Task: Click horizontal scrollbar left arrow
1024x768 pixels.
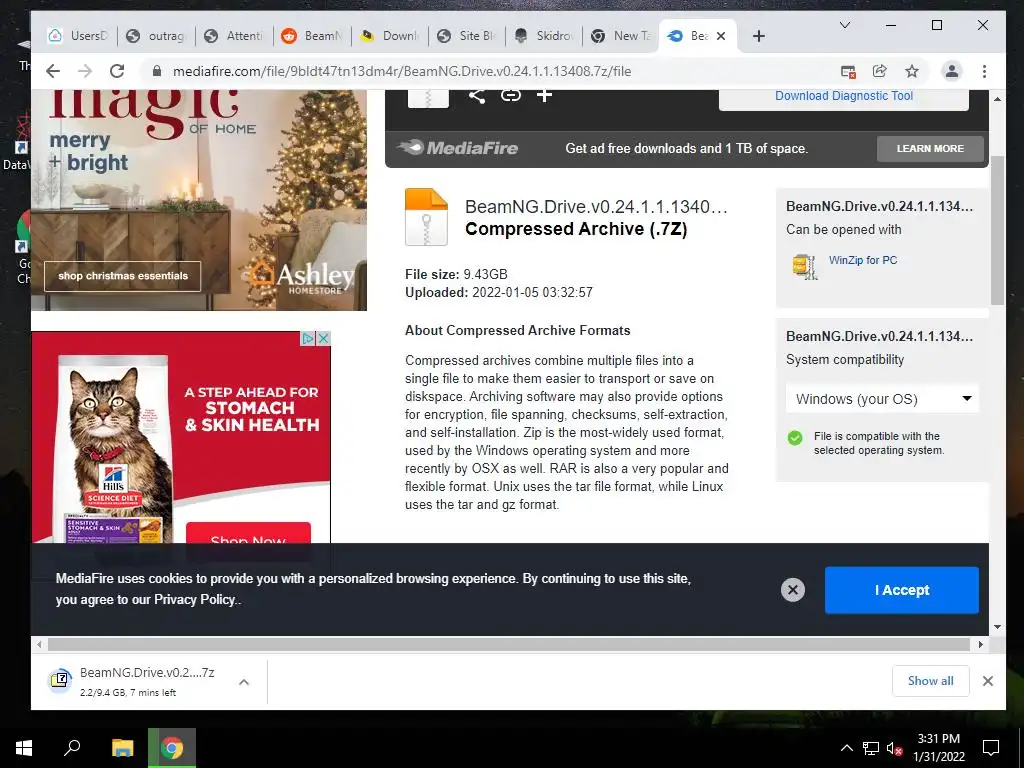Action: coord(39,645)
